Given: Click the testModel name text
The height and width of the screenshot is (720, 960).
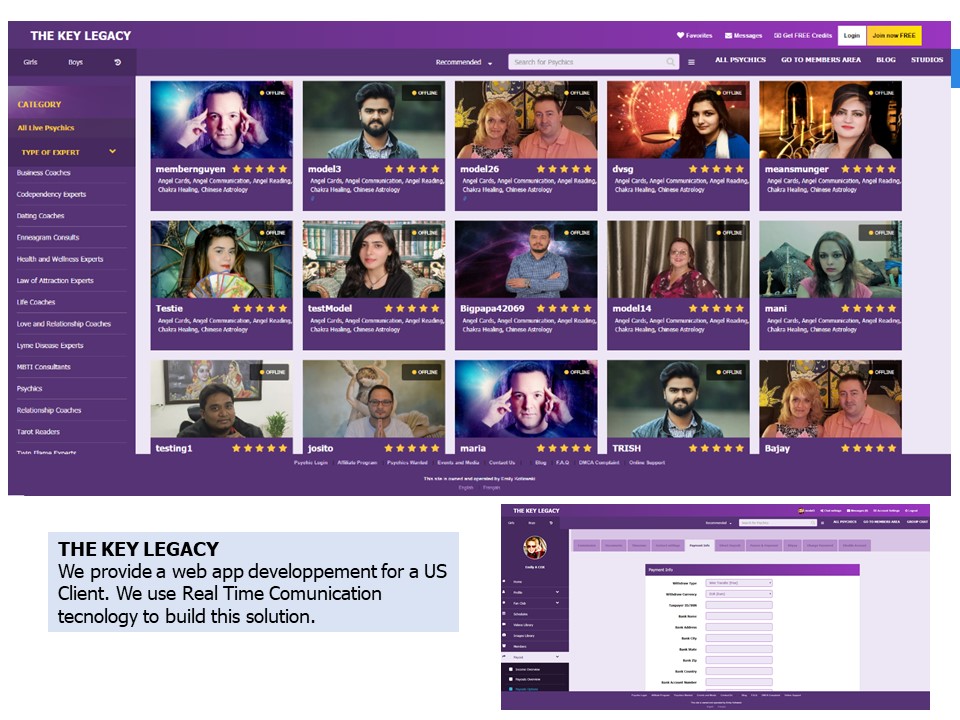Looking at the screenshot, I should (329, 309).
